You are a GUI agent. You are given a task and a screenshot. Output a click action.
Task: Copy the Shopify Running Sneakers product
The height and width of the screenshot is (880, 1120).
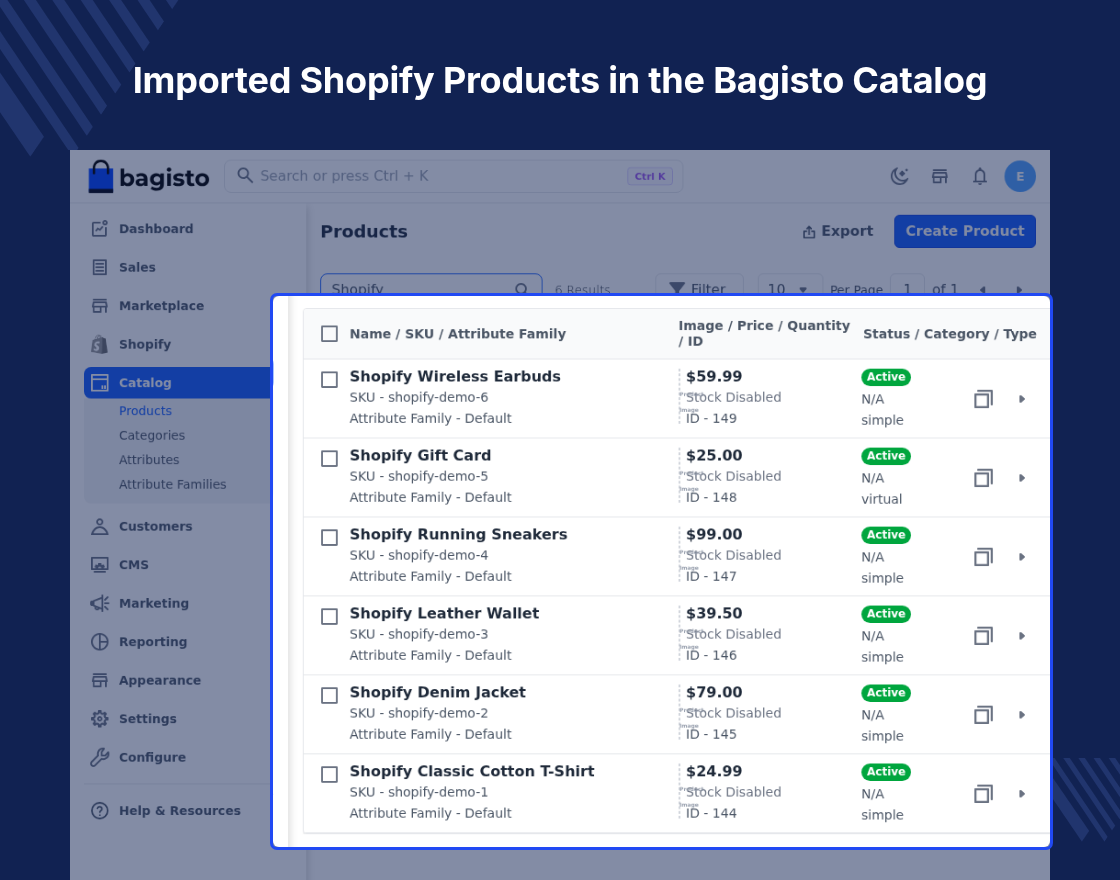984,556
